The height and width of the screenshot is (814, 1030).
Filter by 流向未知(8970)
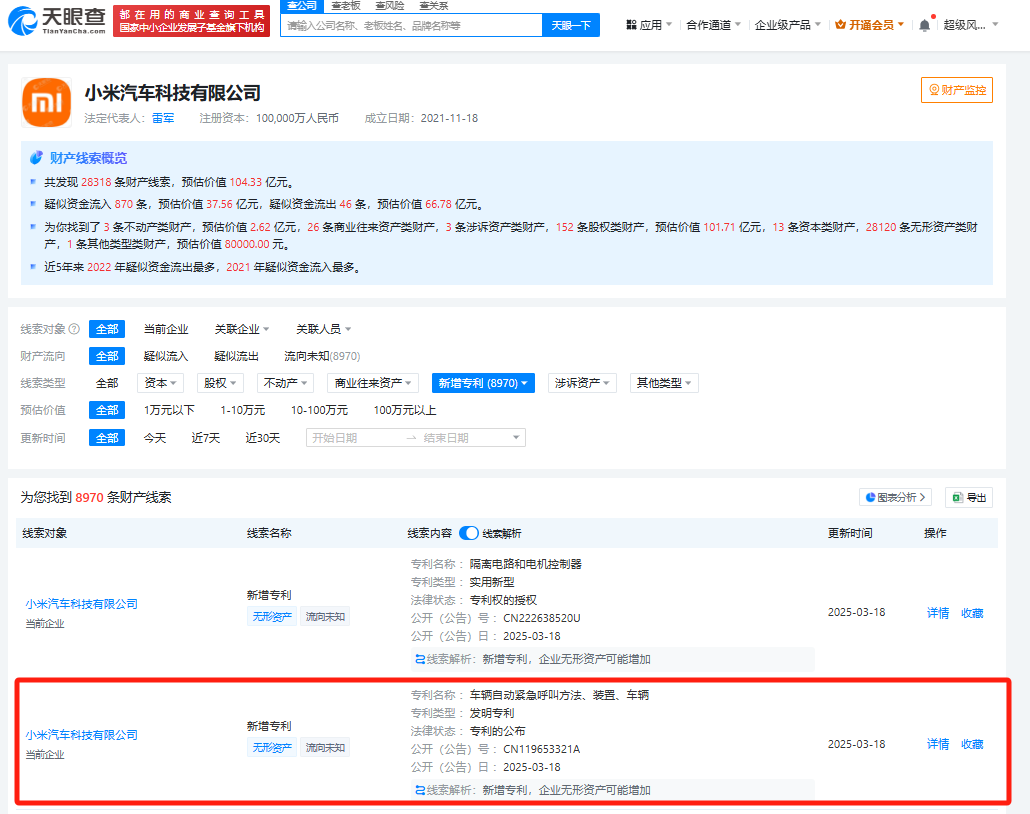[322, 356]
